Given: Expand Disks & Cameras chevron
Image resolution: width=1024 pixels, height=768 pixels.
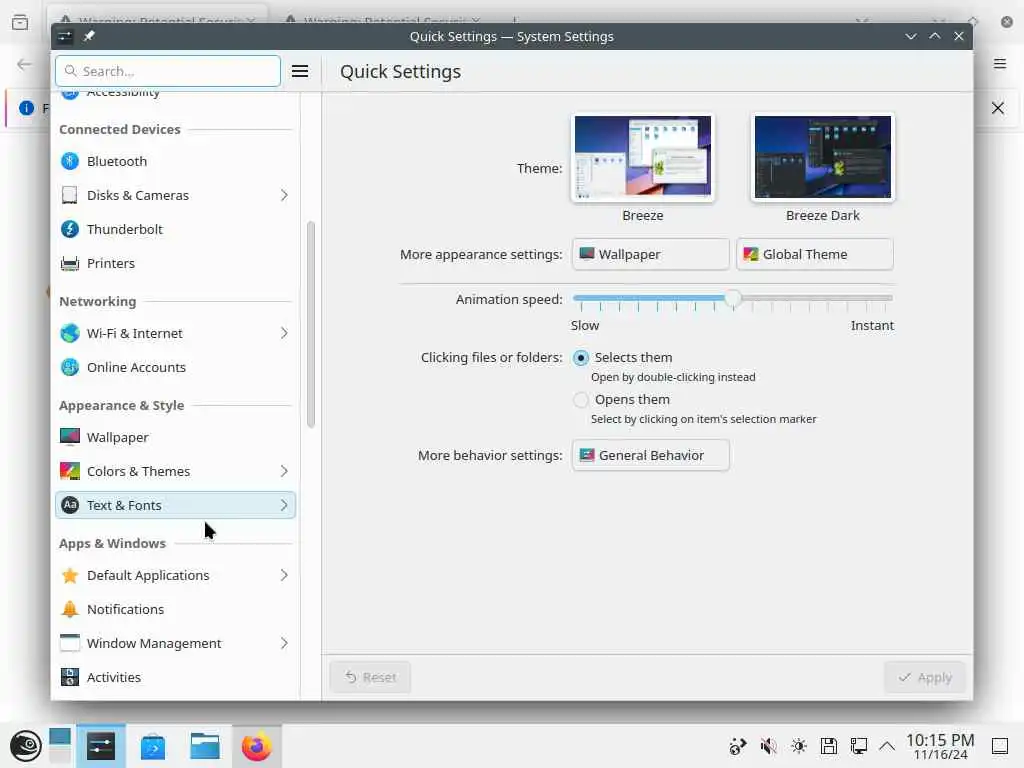Looking at the screenshot, I should click(284, 195).
